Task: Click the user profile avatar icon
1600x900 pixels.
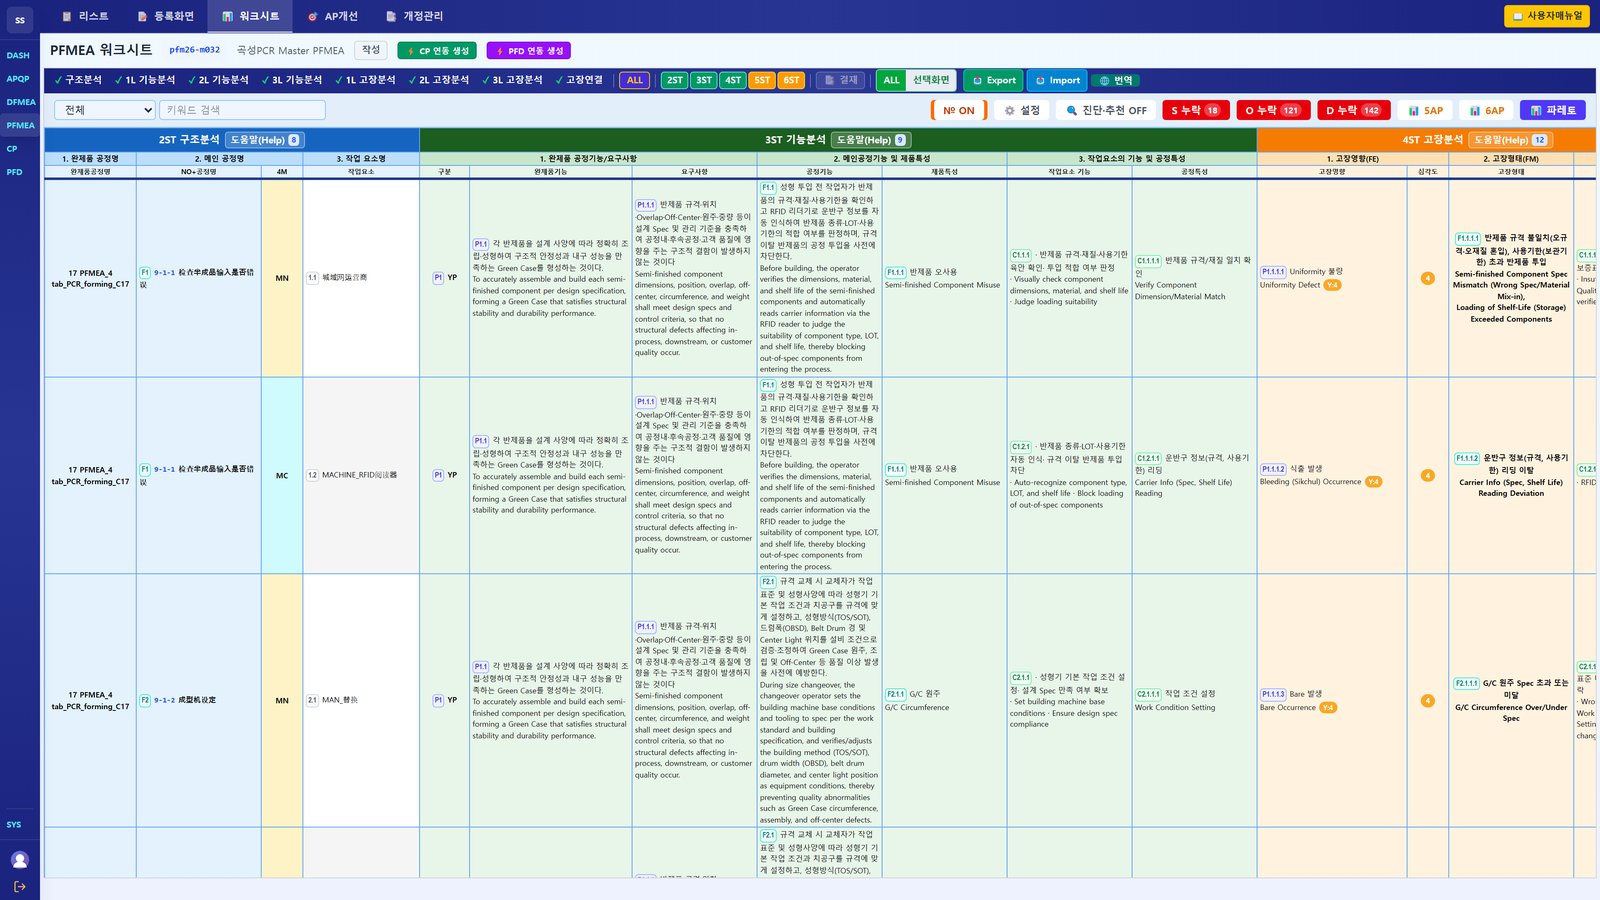Action: (20, 860)
